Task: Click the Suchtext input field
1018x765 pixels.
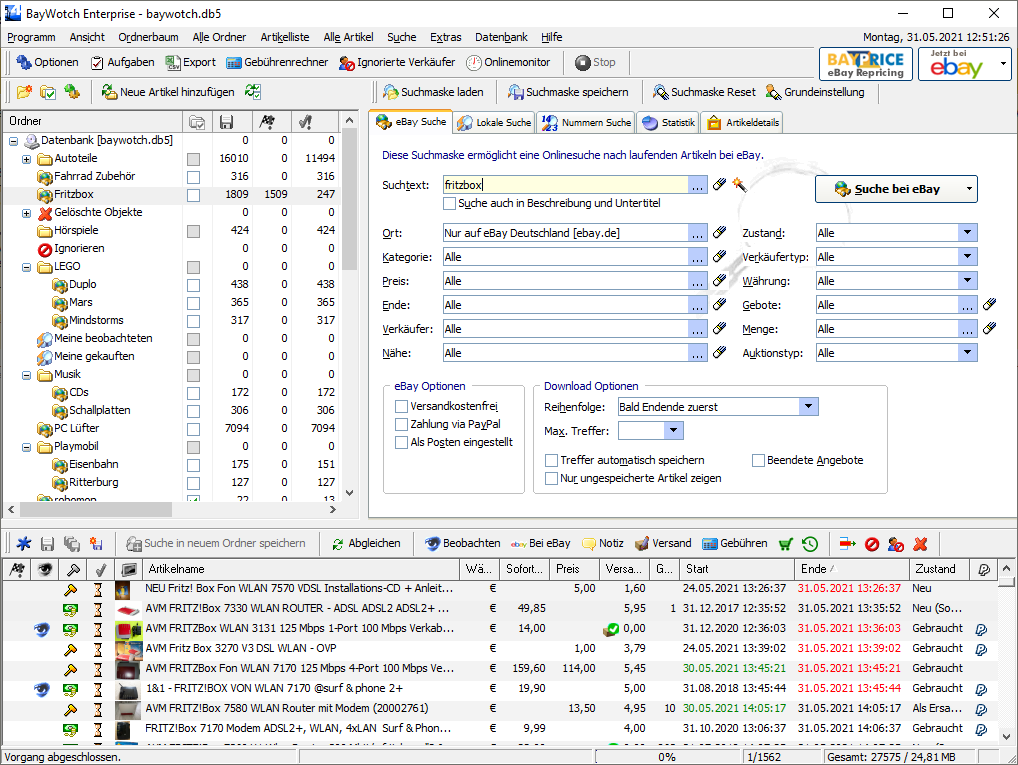Action: point(565,185)
